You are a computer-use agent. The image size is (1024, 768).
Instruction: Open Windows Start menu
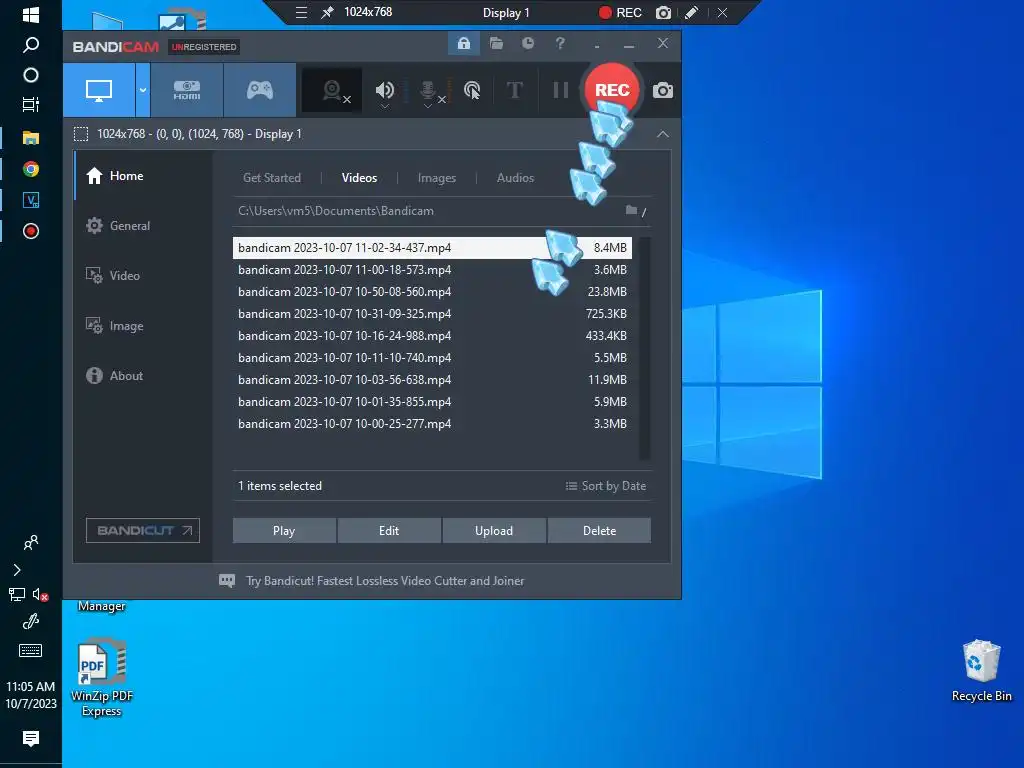coord(31,14)
